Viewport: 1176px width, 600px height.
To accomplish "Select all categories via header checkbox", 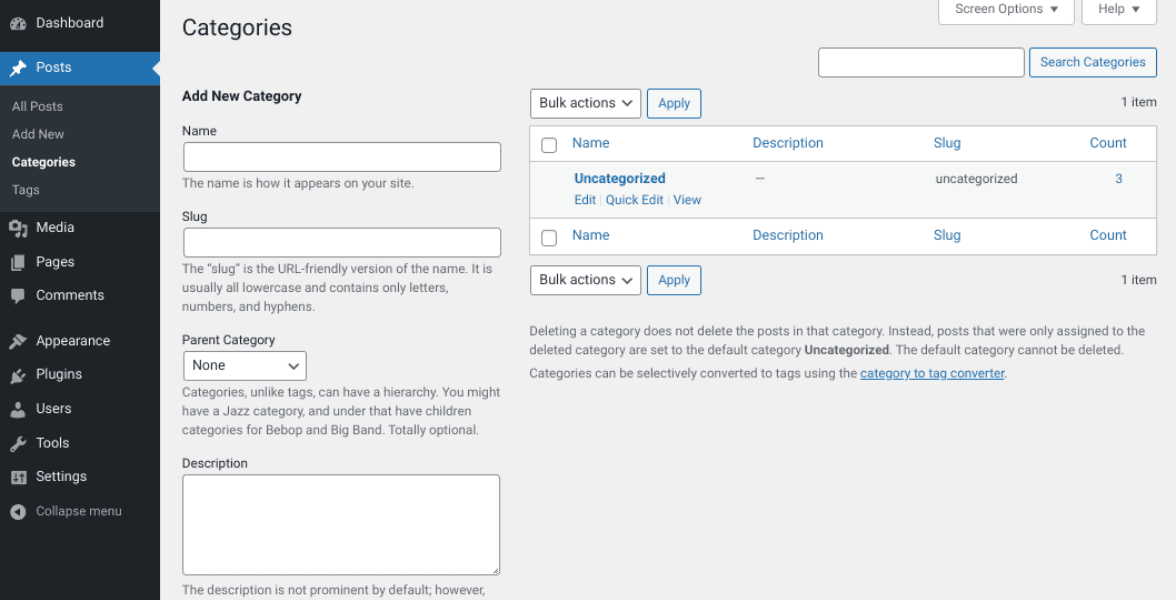I will 548,143.
